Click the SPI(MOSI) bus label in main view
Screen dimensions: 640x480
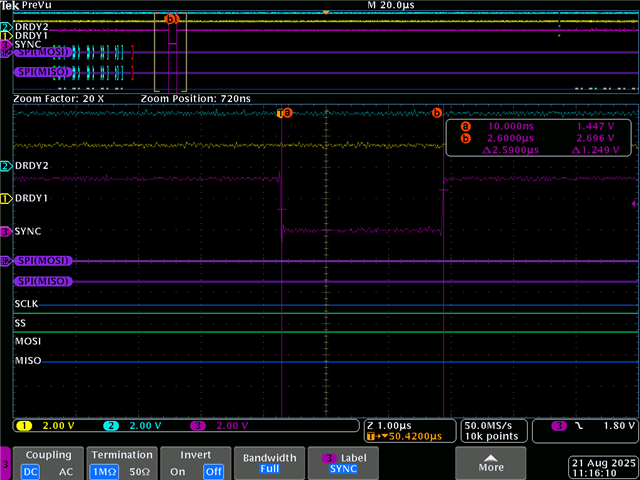43,261
